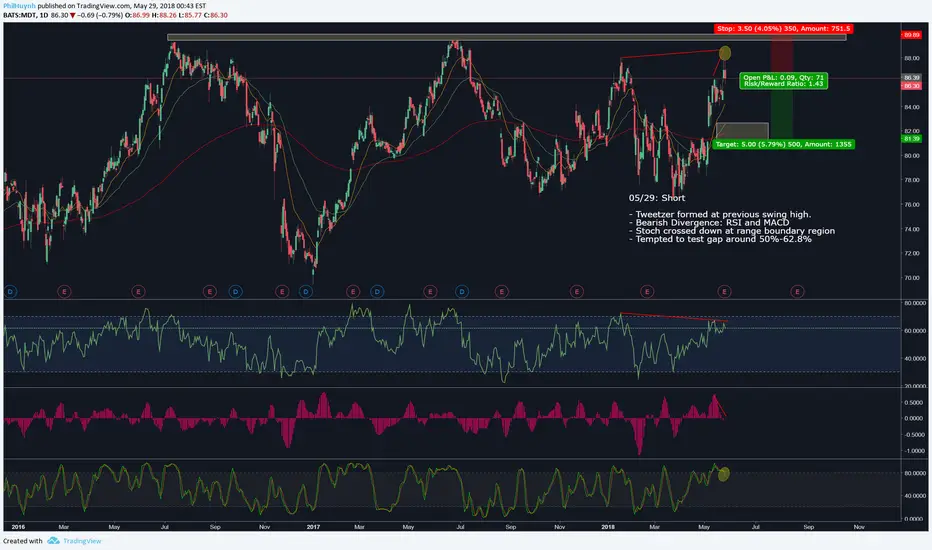Click the 'Tempted to test gap around 50%-62.8%' note
Image resolution: width=932 pixels, height=550 pixels.
click(720, 239)
